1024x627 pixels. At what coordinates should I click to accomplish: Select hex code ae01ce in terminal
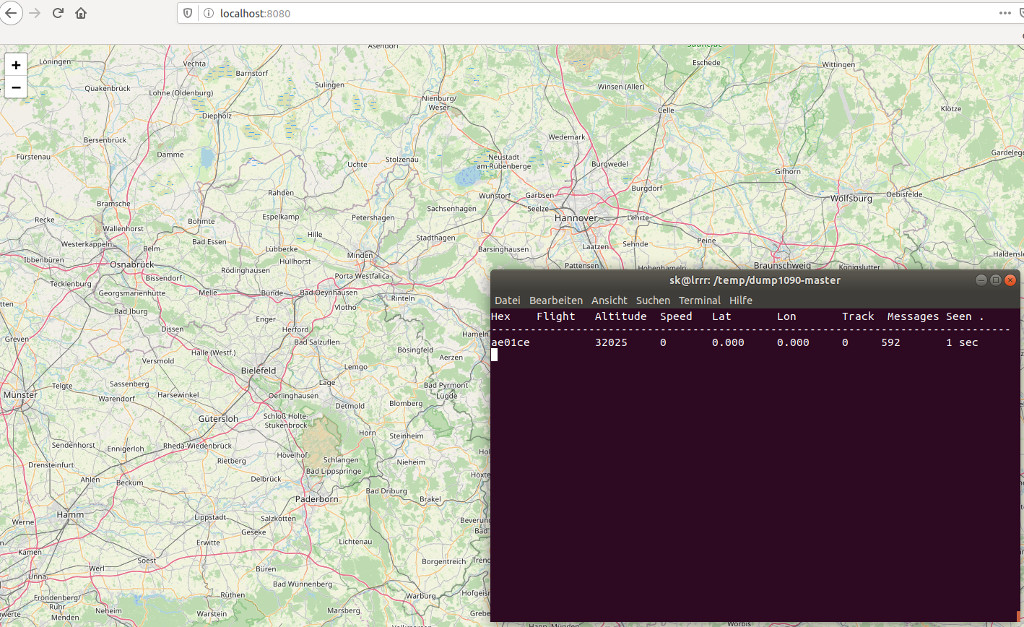point(510,342)
